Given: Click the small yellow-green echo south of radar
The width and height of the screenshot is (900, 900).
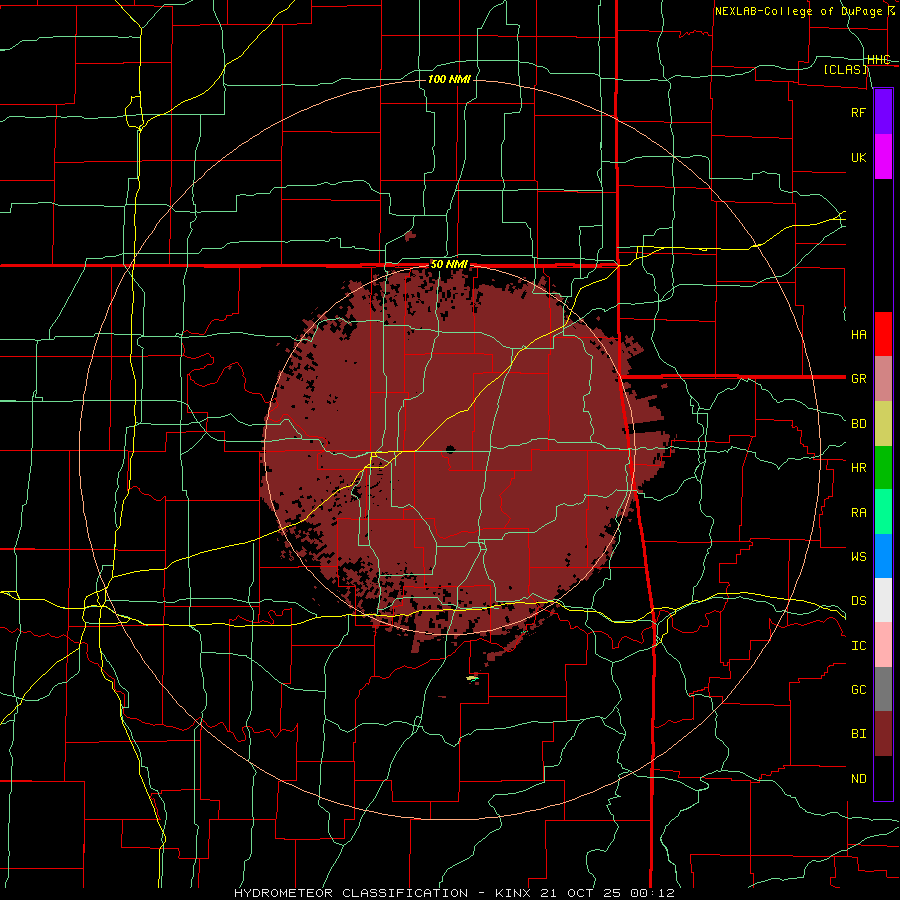Looking at the screenshot, I should 472,678.
